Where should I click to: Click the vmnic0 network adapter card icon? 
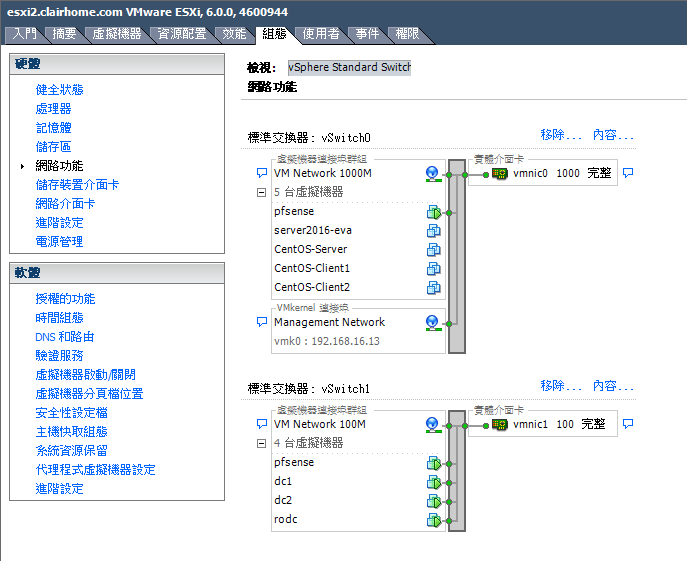(499, 174)
